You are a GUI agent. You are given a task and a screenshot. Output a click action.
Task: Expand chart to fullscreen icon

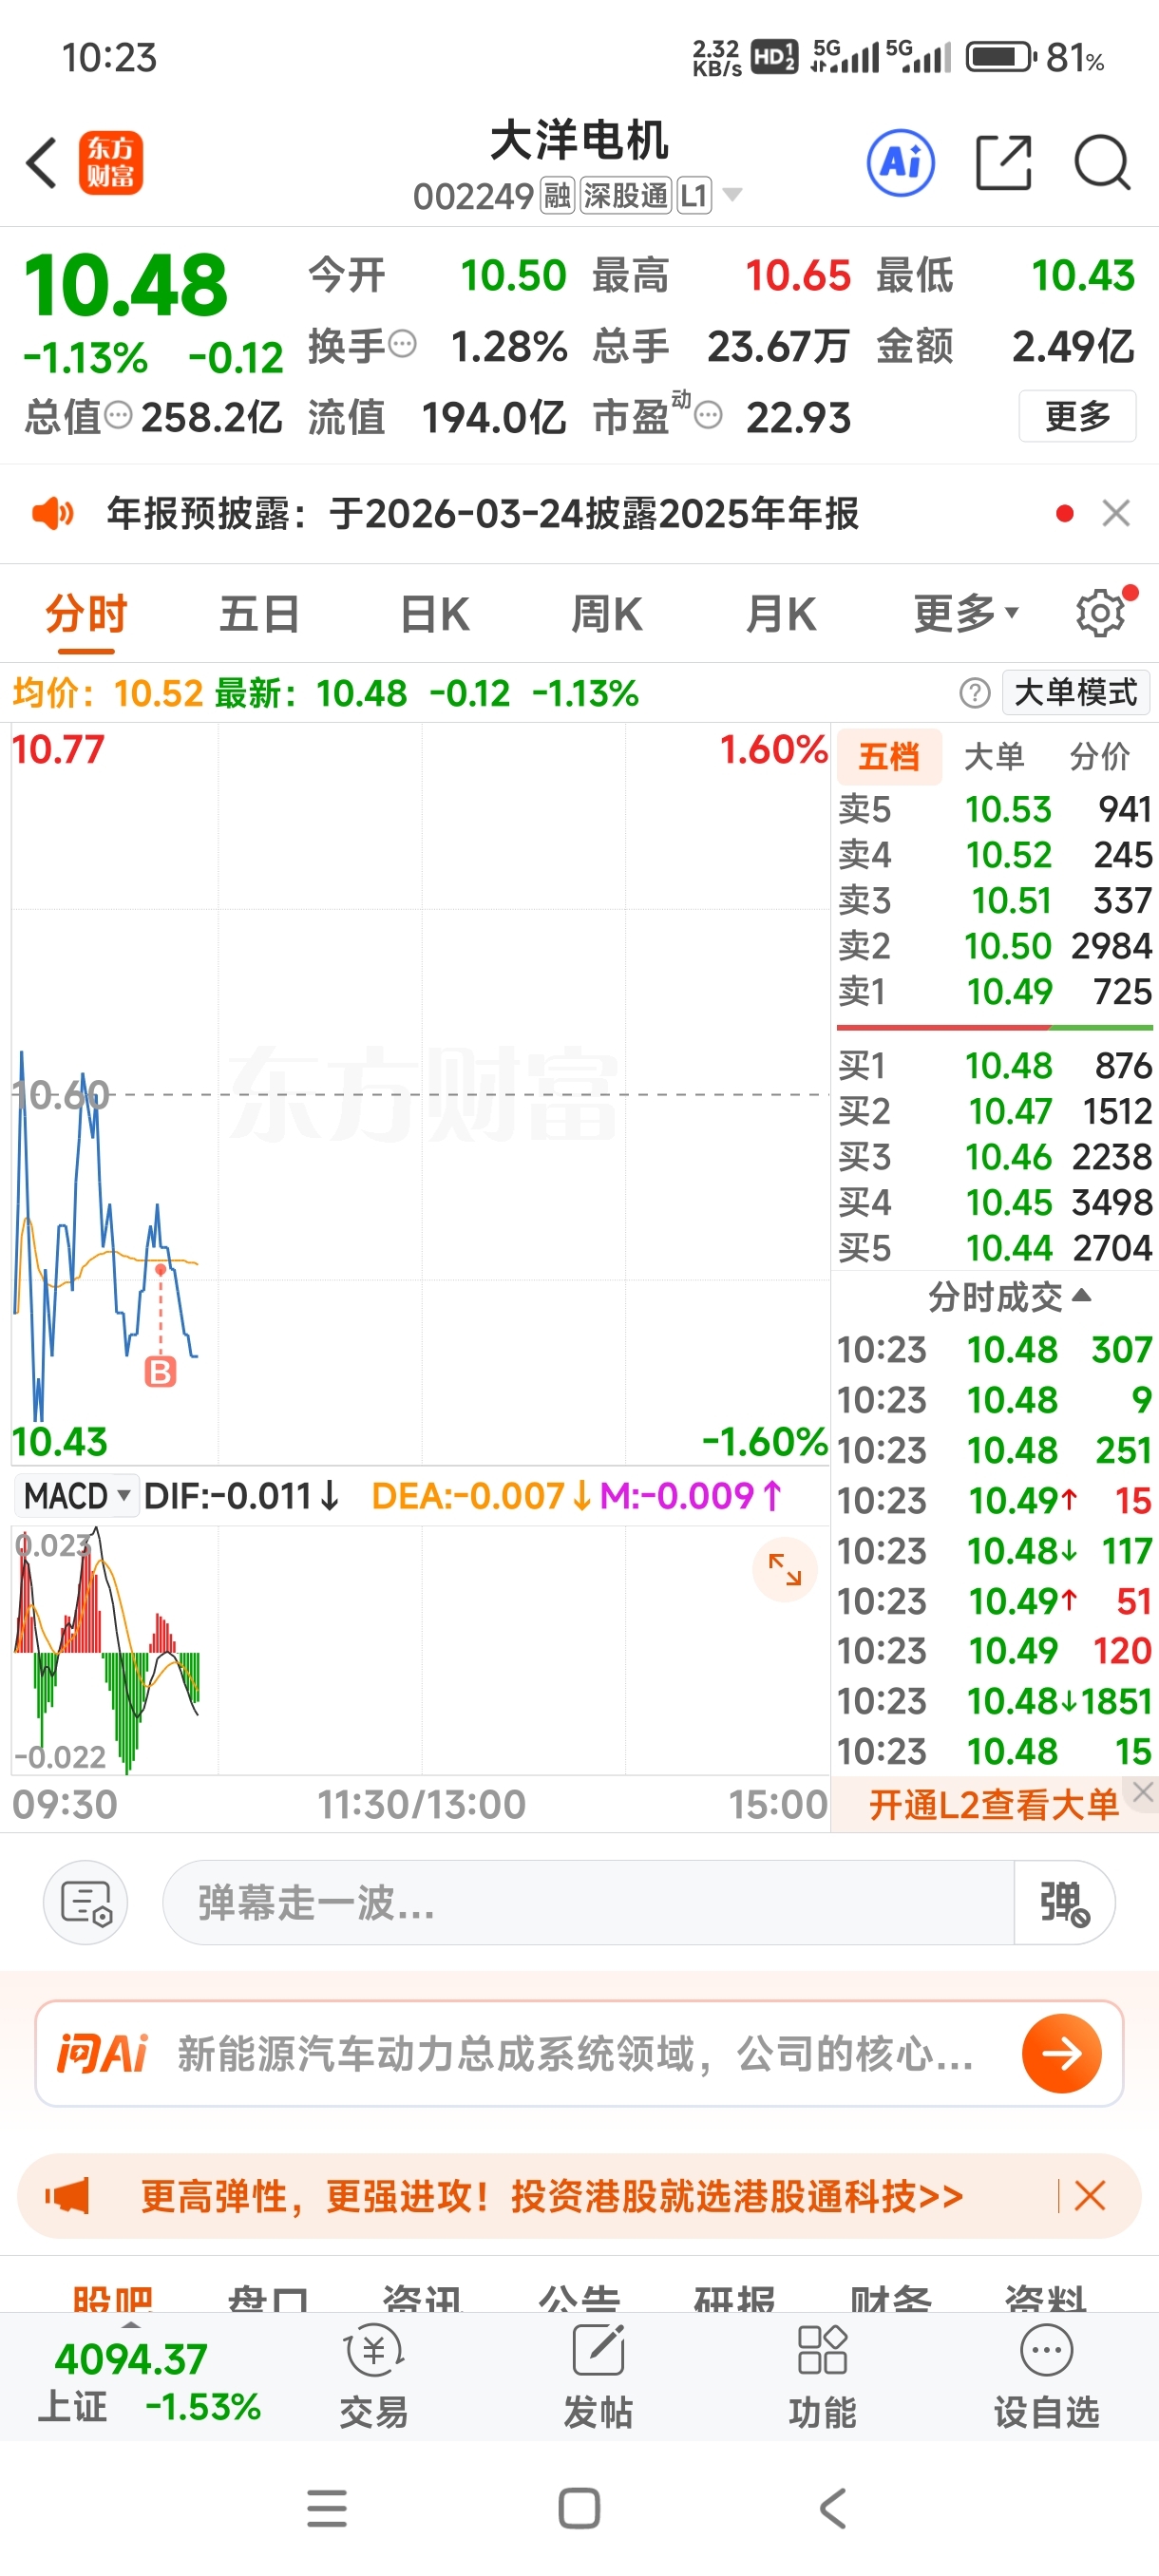[785, 1569]
